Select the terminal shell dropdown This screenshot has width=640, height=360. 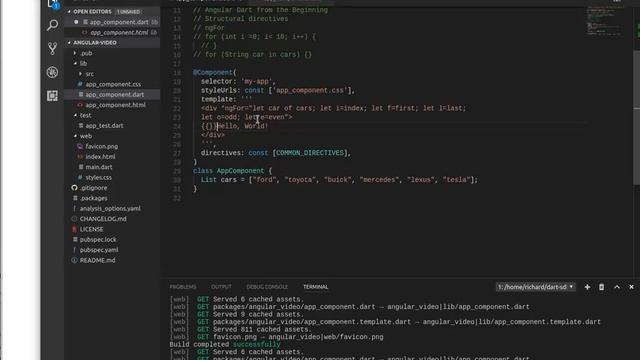click(x=536, y=287)
